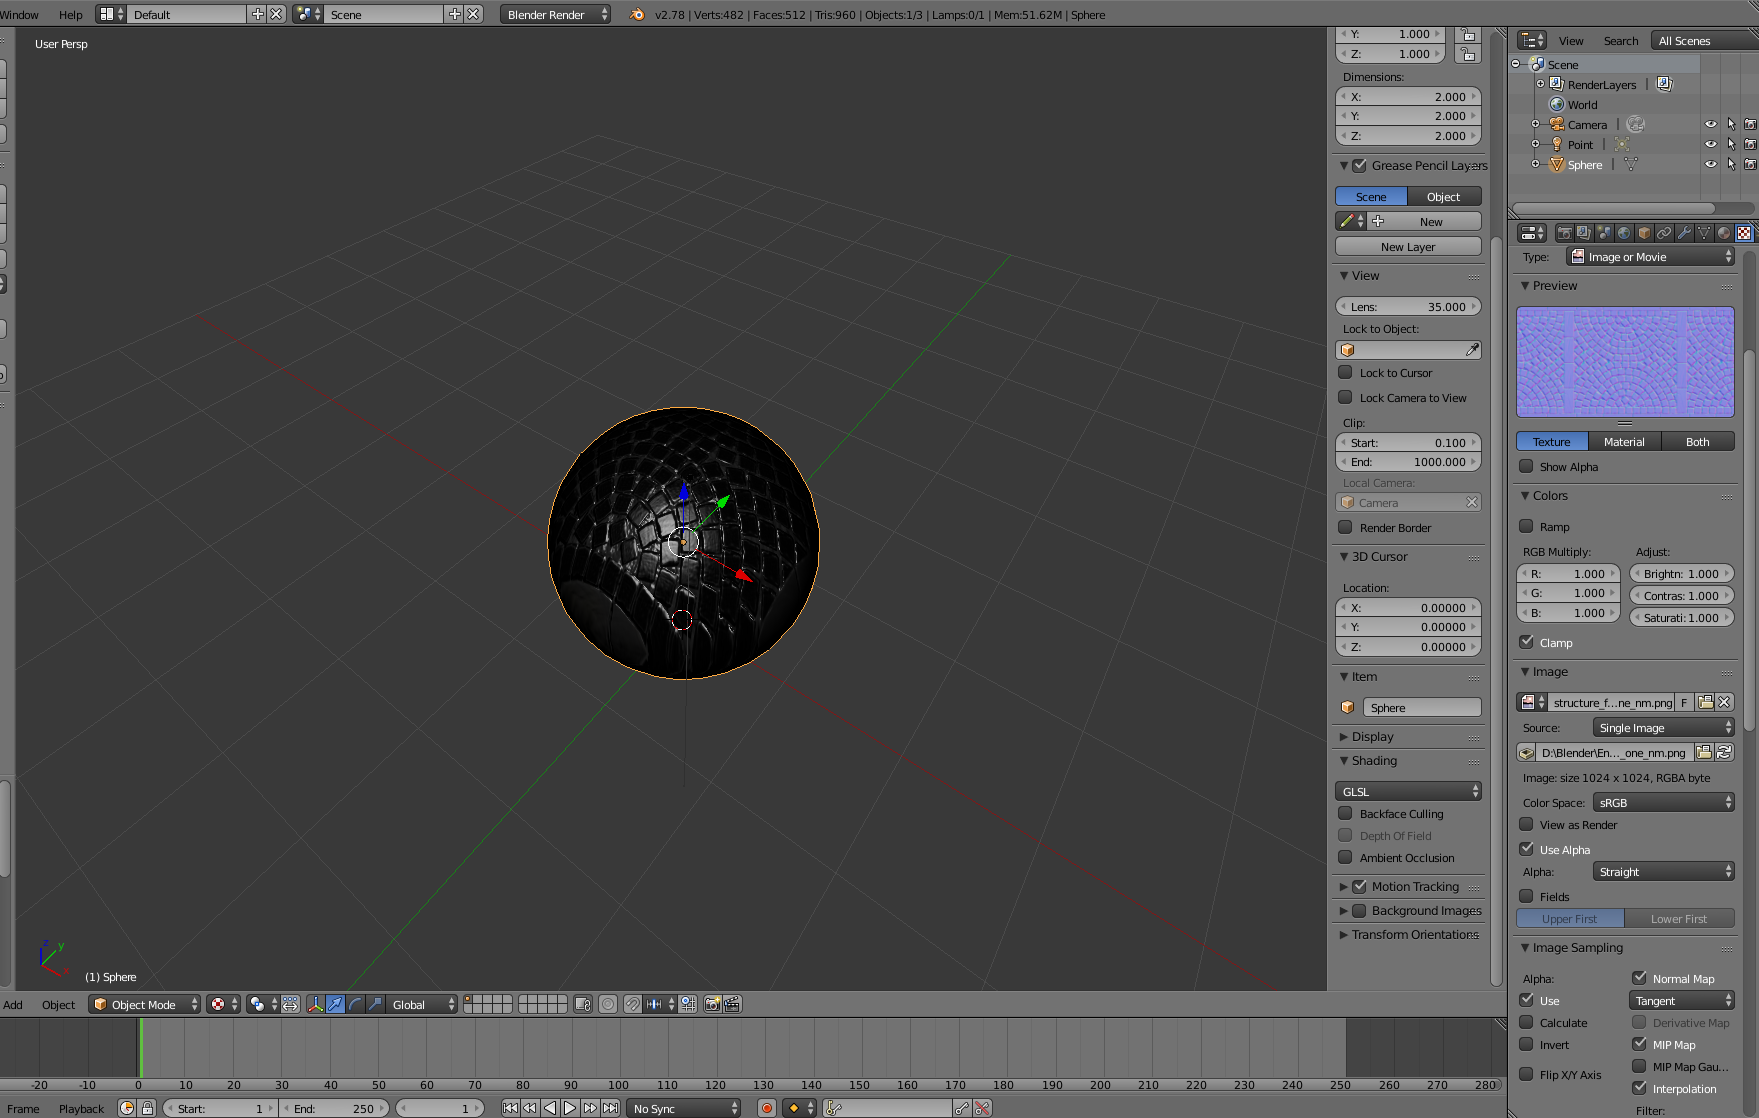Open the Help menu
The width and height of the screenshot is (1759, 1118).
(71, 14)
